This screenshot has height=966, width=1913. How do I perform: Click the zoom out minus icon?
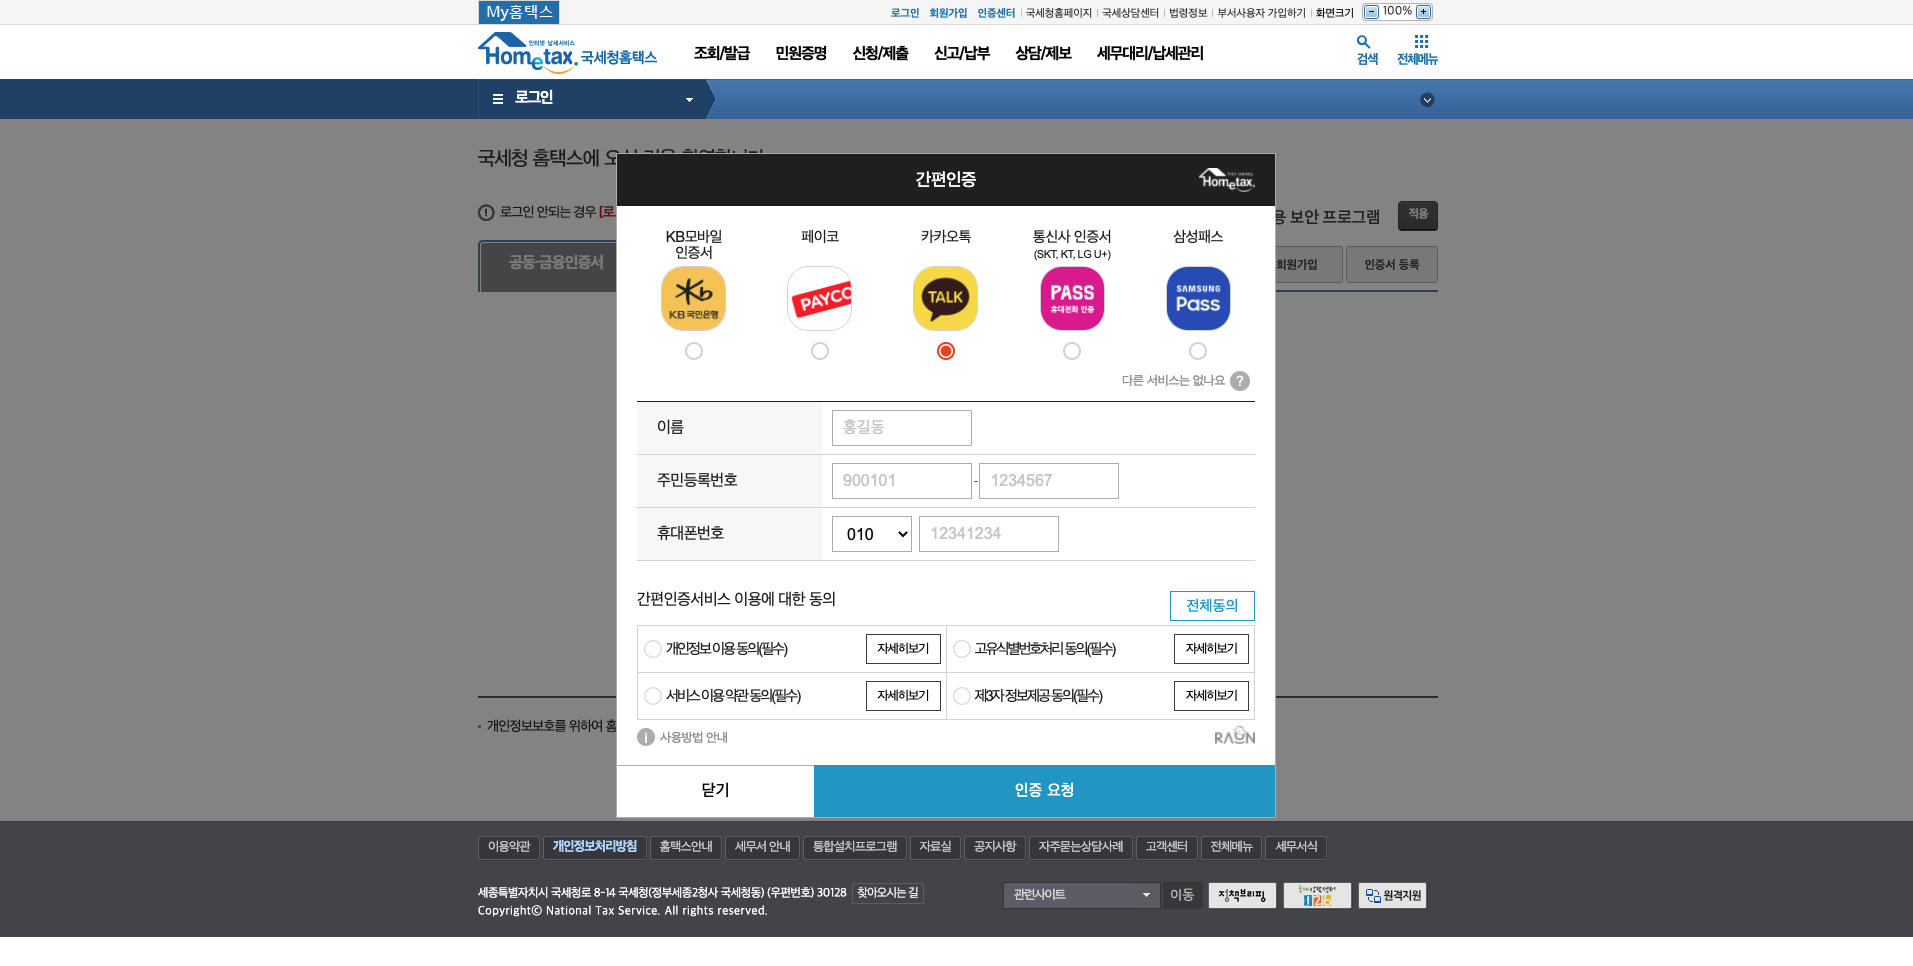point(1372,12)
